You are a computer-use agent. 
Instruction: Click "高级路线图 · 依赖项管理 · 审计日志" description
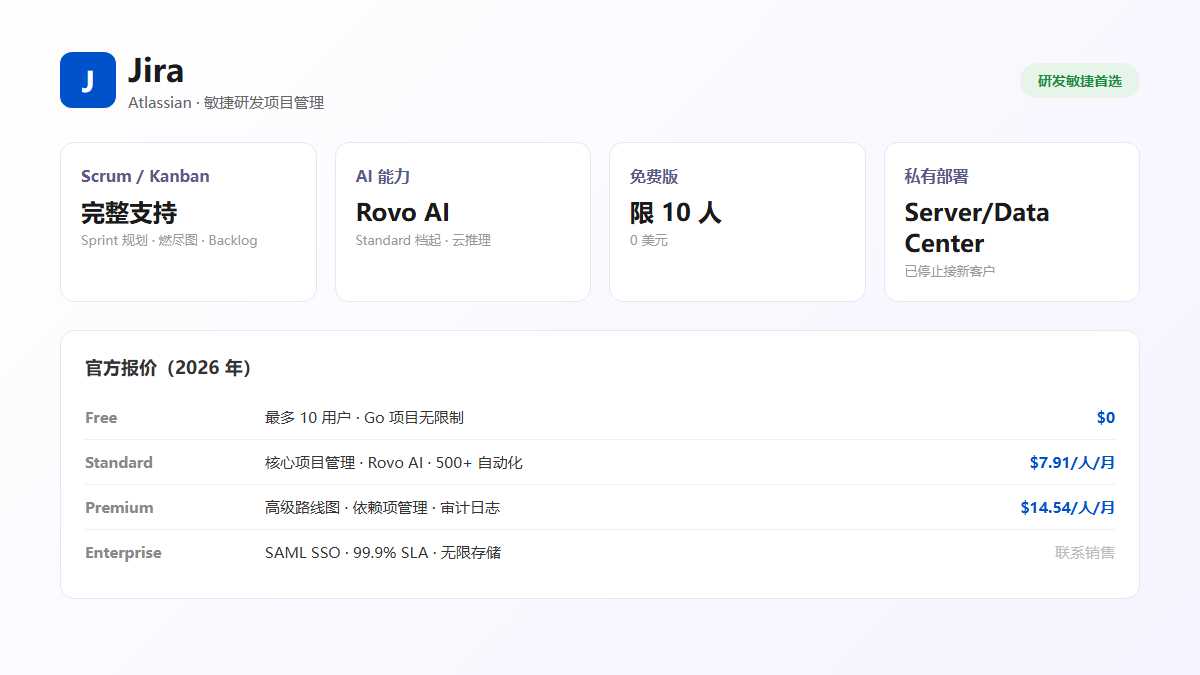pyautogui.click(x=382, y=508)
